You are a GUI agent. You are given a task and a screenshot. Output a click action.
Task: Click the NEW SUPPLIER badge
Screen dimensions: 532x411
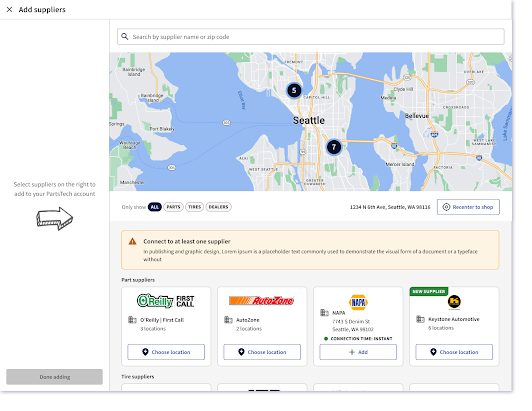click(429, 292)
